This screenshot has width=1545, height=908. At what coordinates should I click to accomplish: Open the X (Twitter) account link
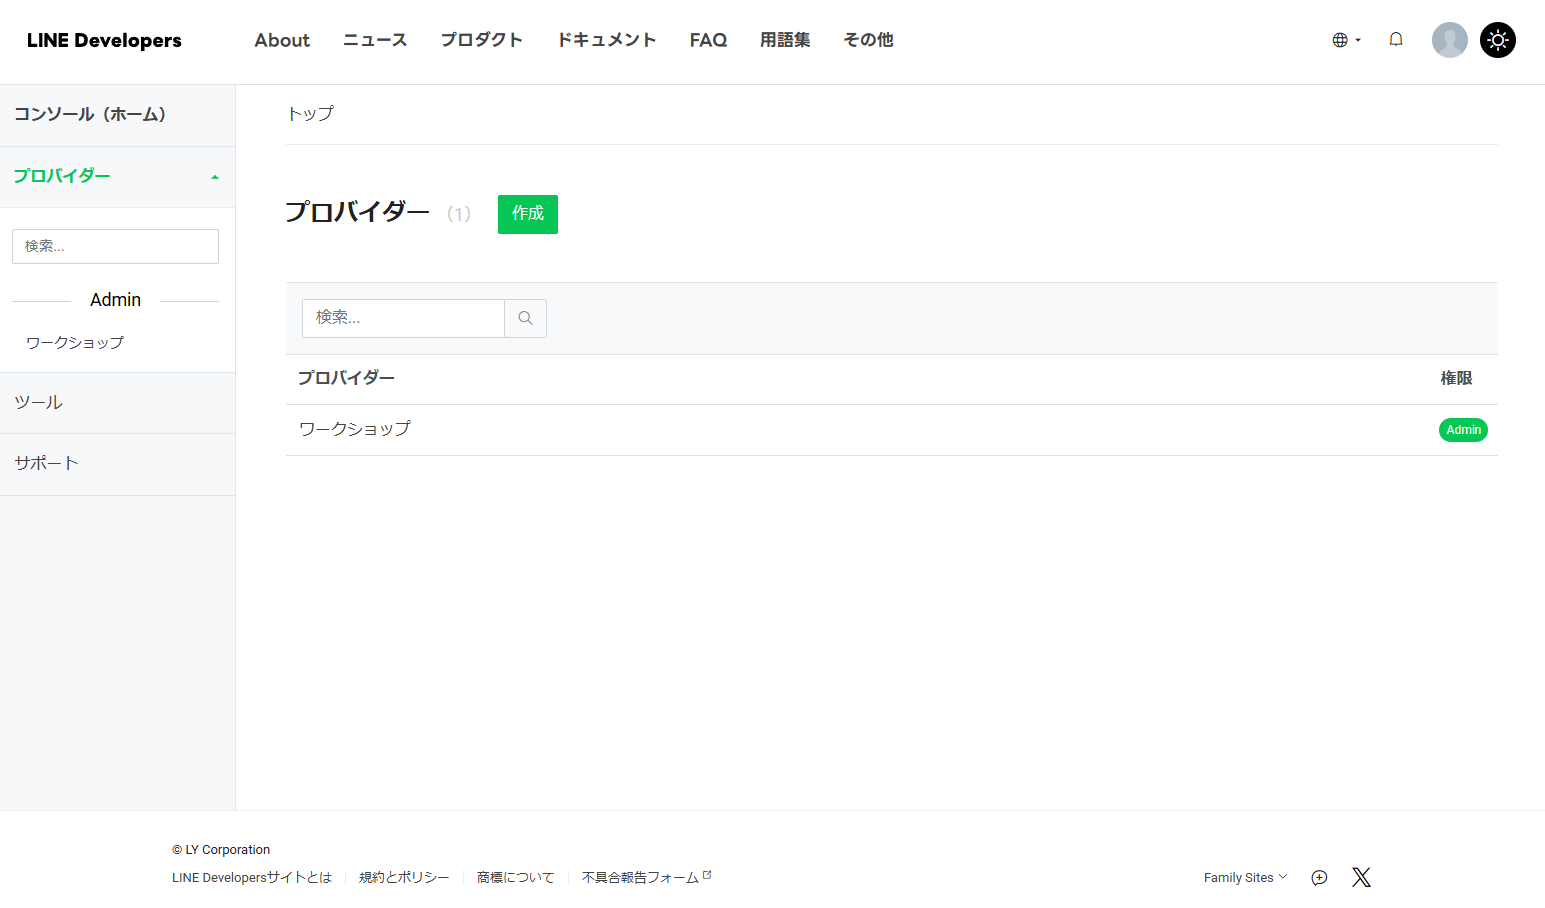pos(1361,877)
